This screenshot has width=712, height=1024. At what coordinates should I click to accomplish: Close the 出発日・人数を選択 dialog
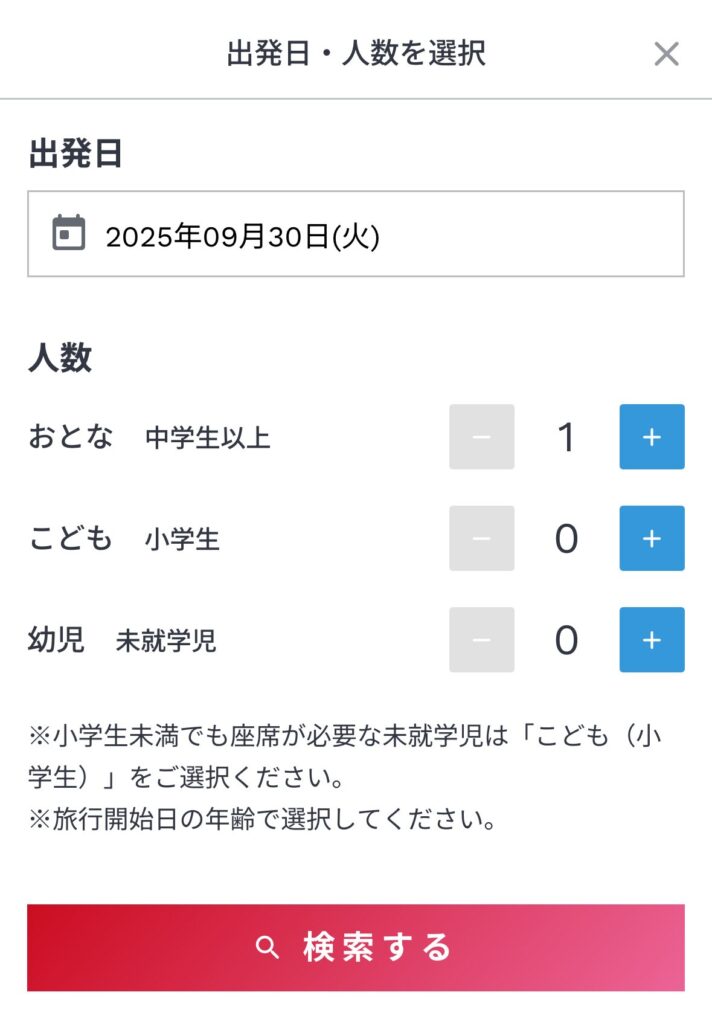pyautogui.click(x=666, y=54)
